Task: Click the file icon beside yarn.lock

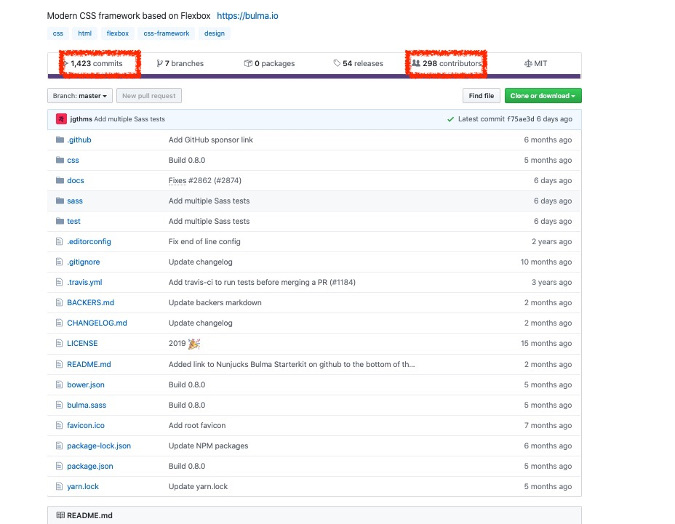Action: click(x=59, y=486)
